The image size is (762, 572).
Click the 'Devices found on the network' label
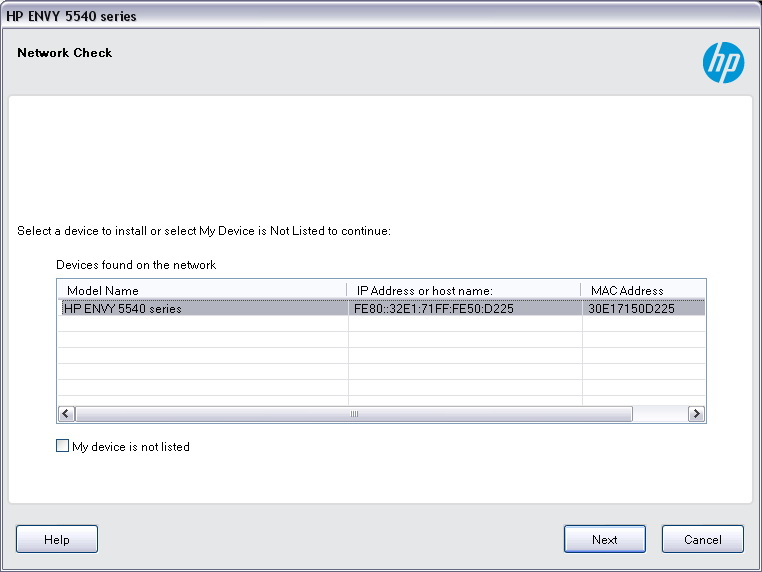pos(136,265)
